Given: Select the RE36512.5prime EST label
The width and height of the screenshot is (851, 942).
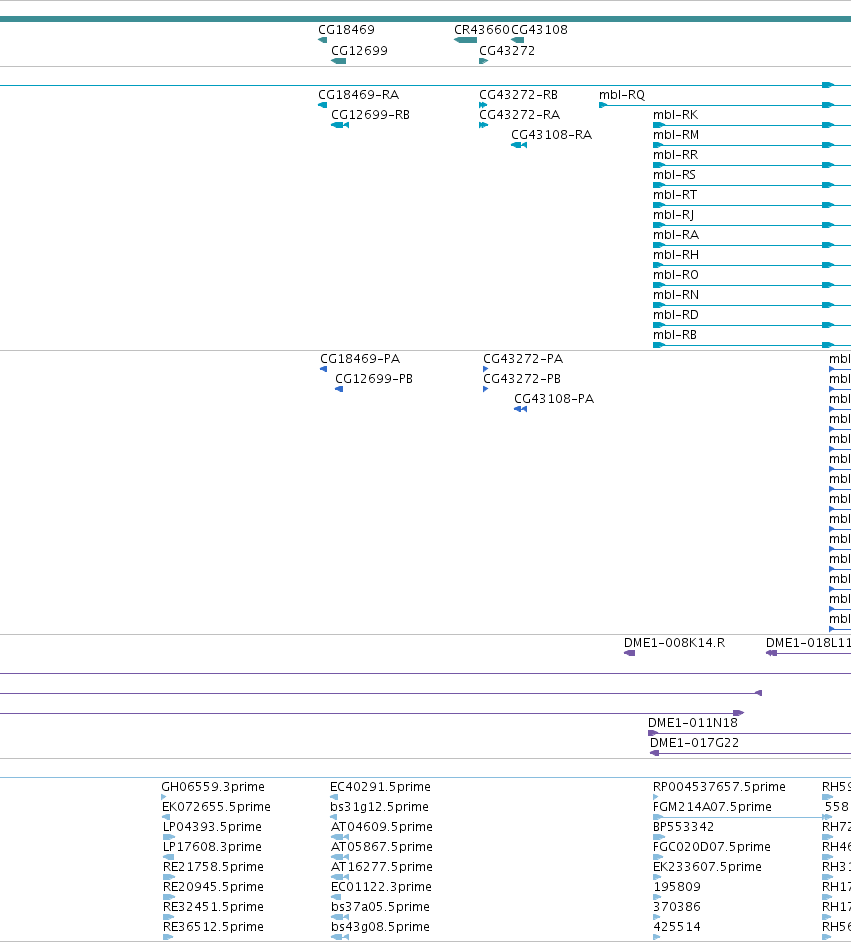Looking at the screenshot, I should click(x=213, y=926).
